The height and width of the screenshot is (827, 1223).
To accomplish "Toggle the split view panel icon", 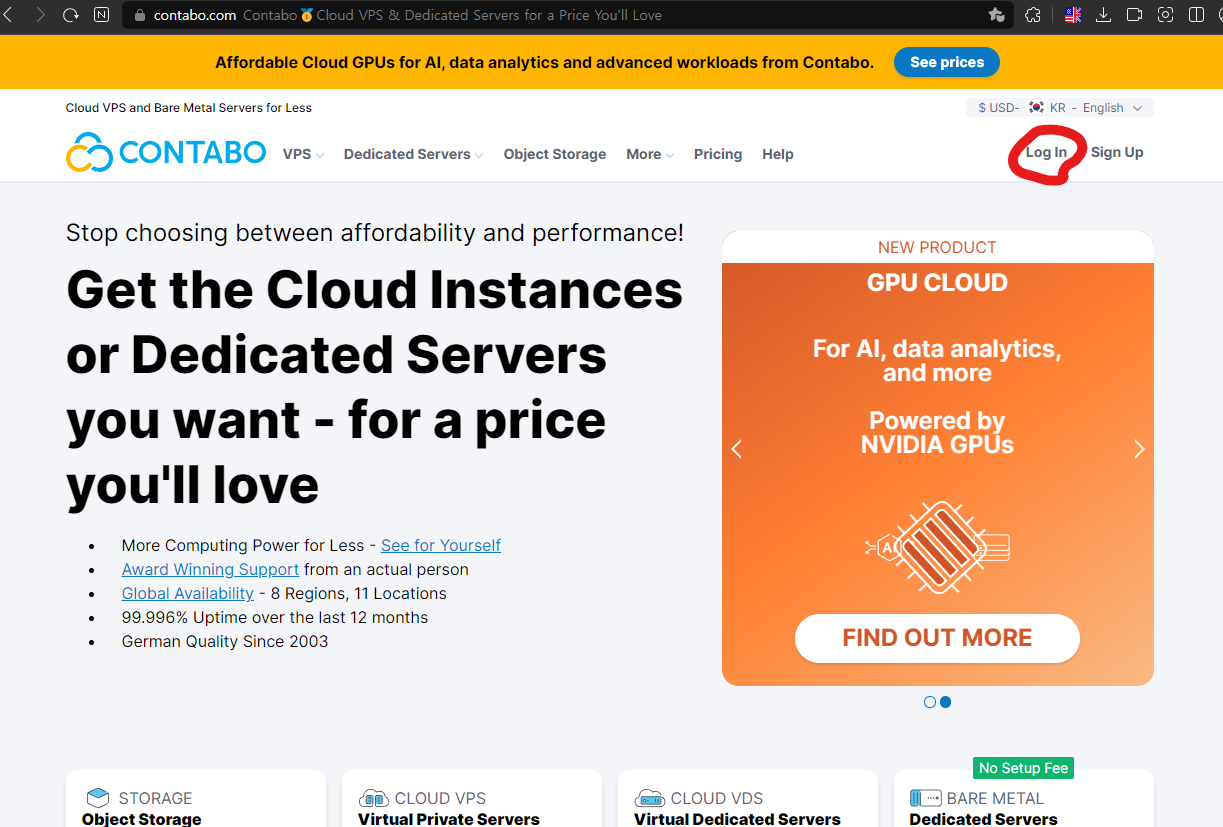I will [1196, 15].
